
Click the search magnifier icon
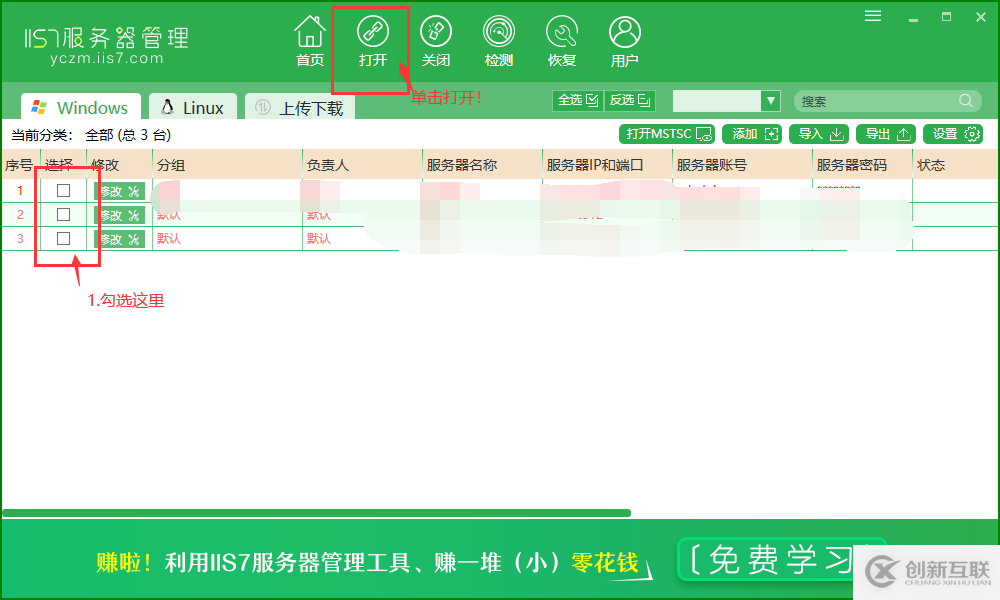pyautogui.click(x=966, y=101)
